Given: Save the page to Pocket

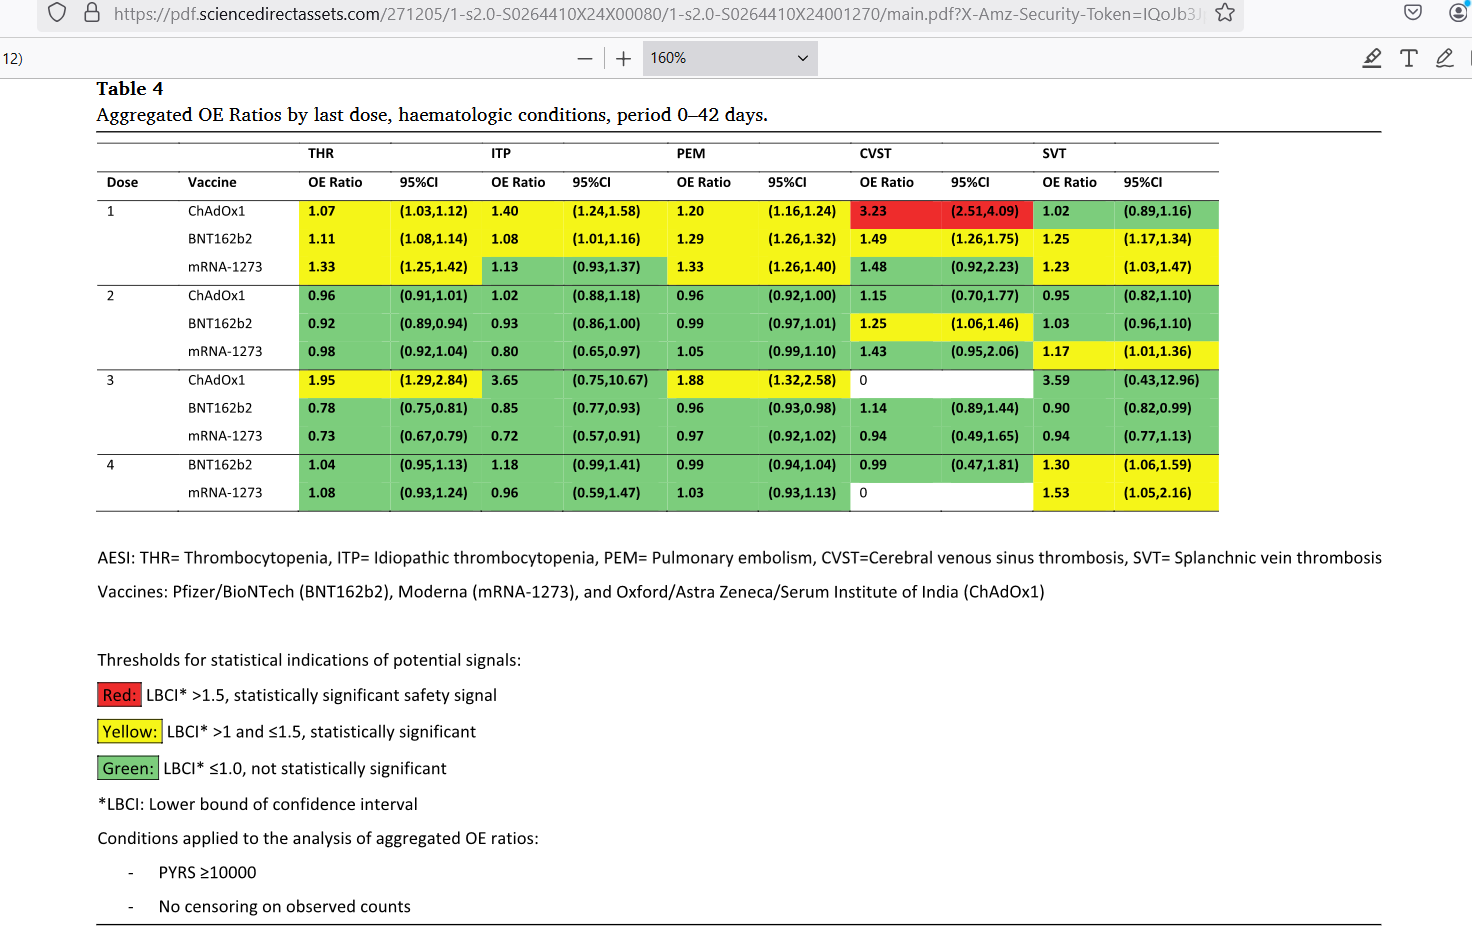Looking at the screenshot, I should [x=1413, y=13].
